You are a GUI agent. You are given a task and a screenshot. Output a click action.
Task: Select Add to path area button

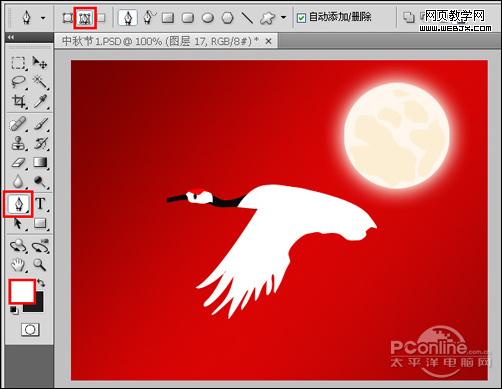tap(409, 17)
